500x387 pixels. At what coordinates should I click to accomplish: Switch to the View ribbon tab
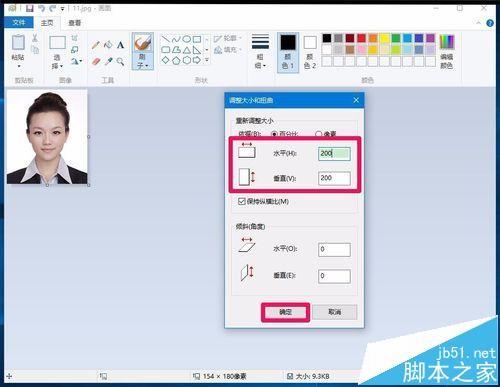(74, 23)
